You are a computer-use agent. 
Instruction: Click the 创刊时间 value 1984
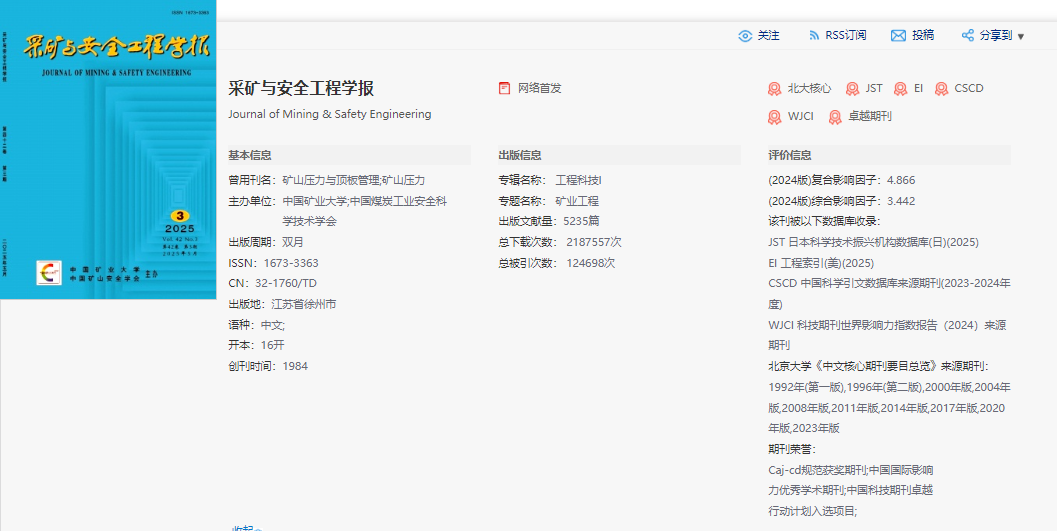click(295, 366)
